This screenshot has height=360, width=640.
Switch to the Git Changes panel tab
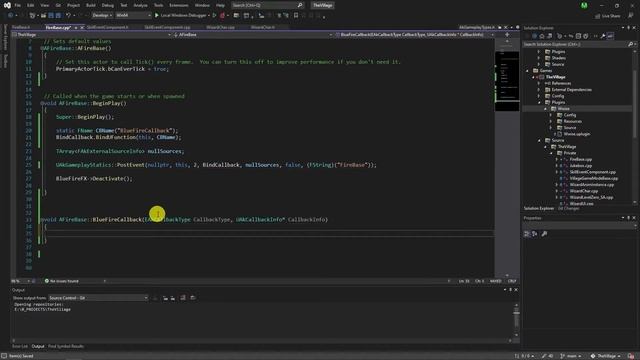click(x=568, y=209)
